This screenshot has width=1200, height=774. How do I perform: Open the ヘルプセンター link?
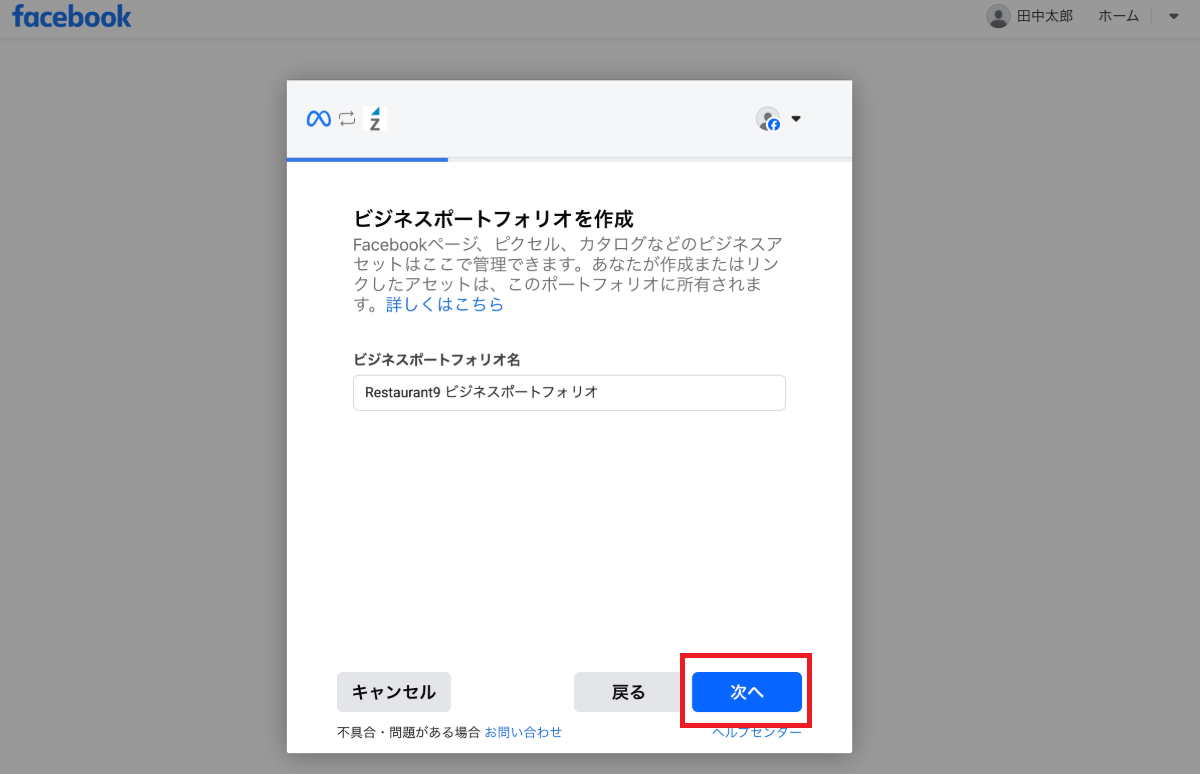pyautogui.click(x=757, y=733)
